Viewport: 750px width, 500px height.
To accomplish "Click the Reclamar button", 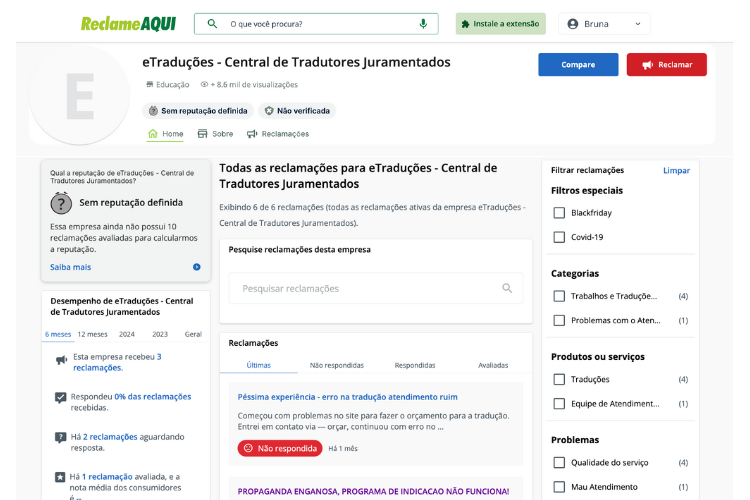I will 666,65.
